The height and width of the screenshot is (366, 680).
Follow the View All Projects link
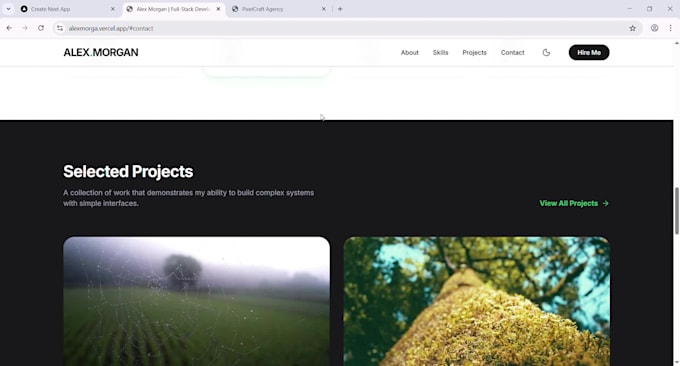574,203
